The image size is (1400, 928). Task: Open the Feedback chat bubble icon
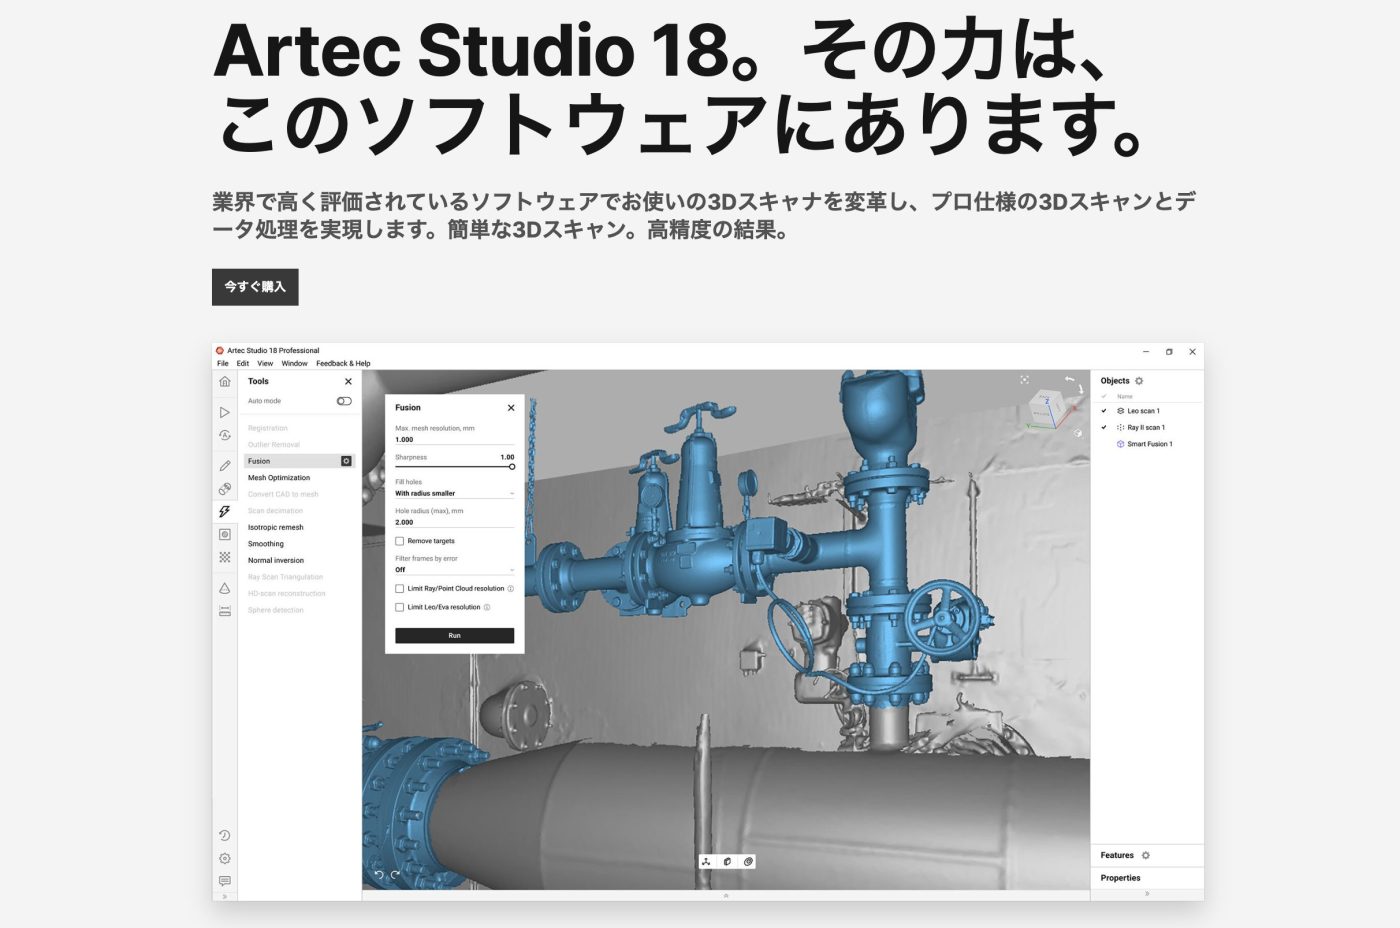click(x=225, y=881)
